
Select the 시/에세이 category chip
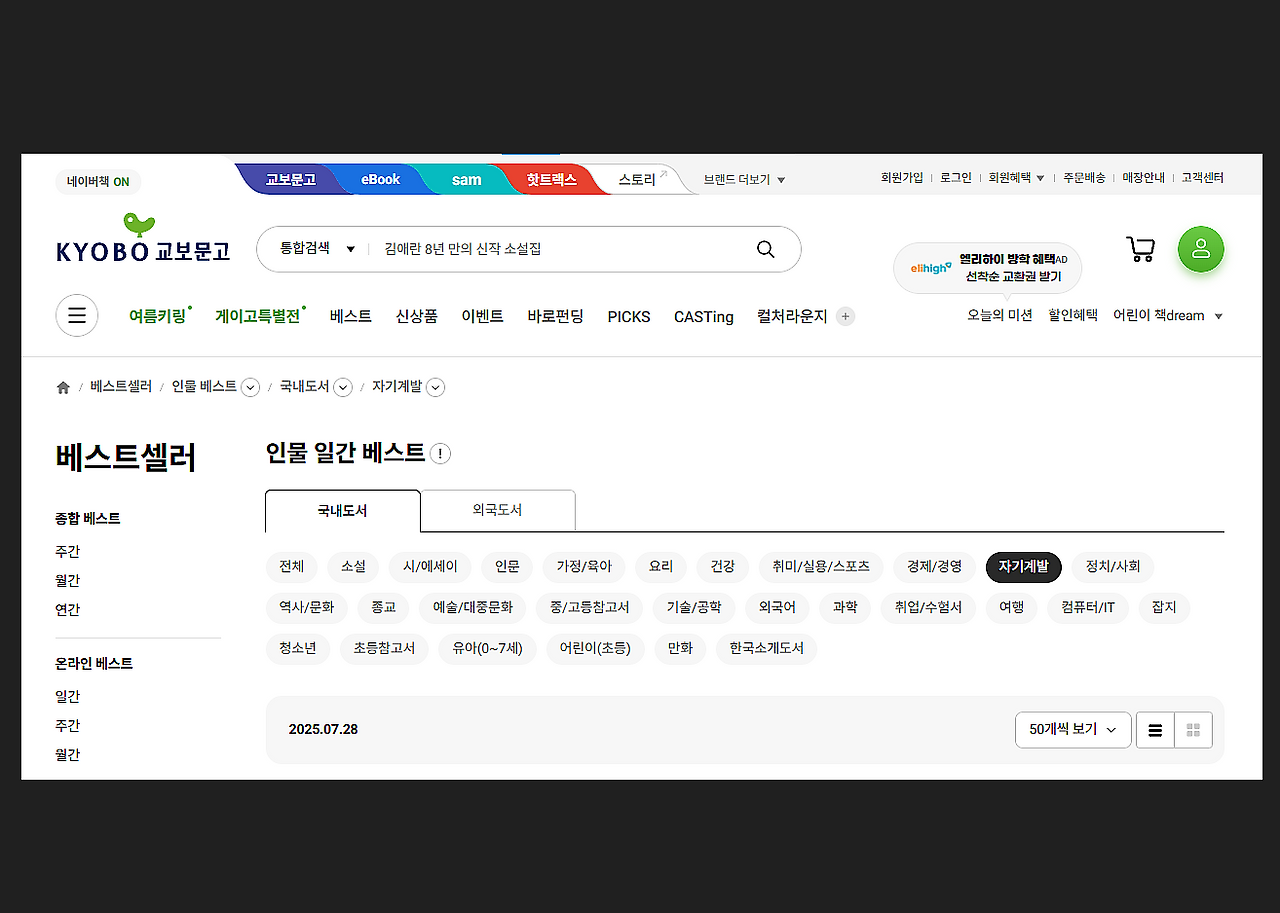coord(430,567)
